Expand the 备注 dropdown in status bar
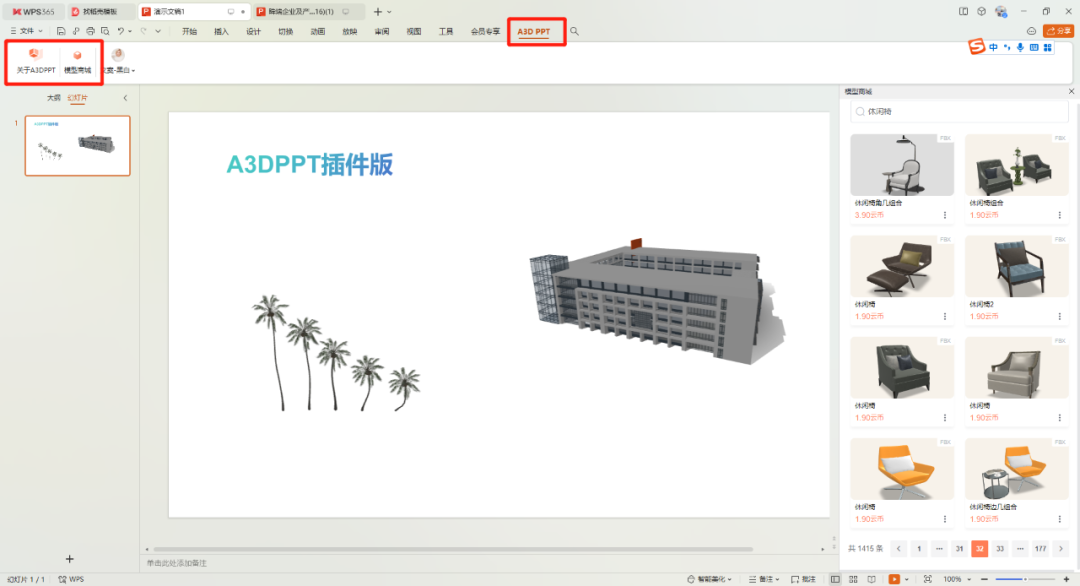 click(775, 579)
